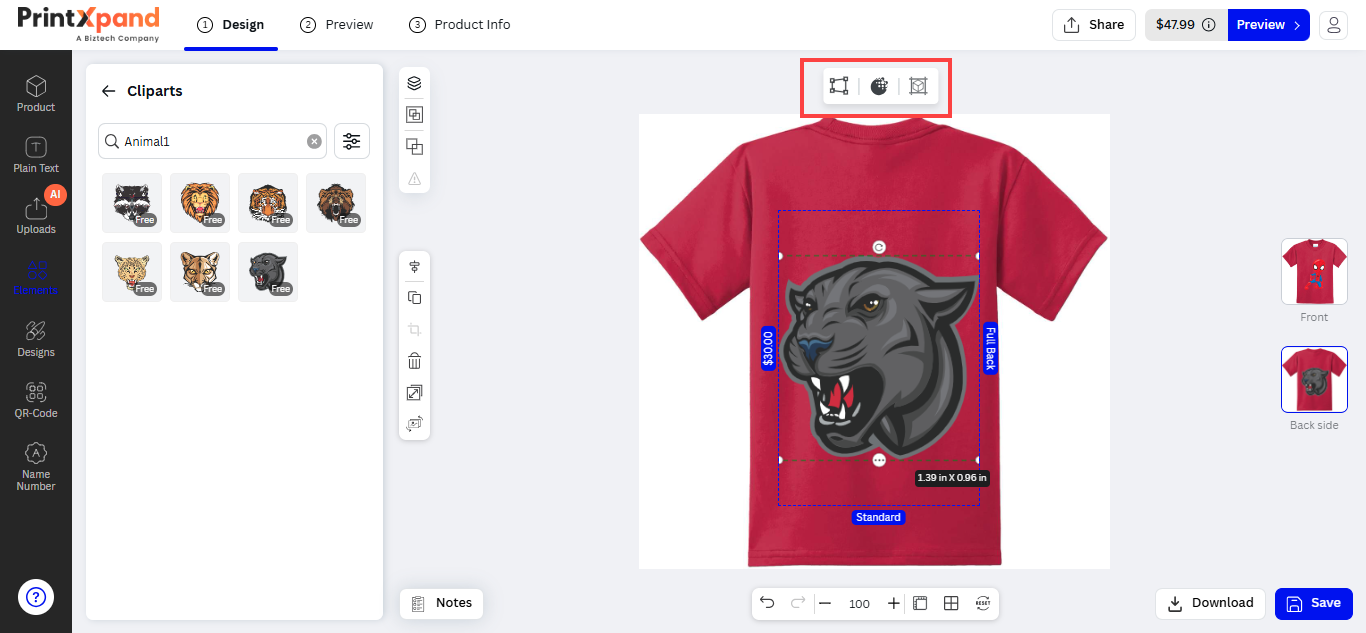Click the duplicate (copy) icon
Viewport: 1366px width, 633px height.
point(414,298)
